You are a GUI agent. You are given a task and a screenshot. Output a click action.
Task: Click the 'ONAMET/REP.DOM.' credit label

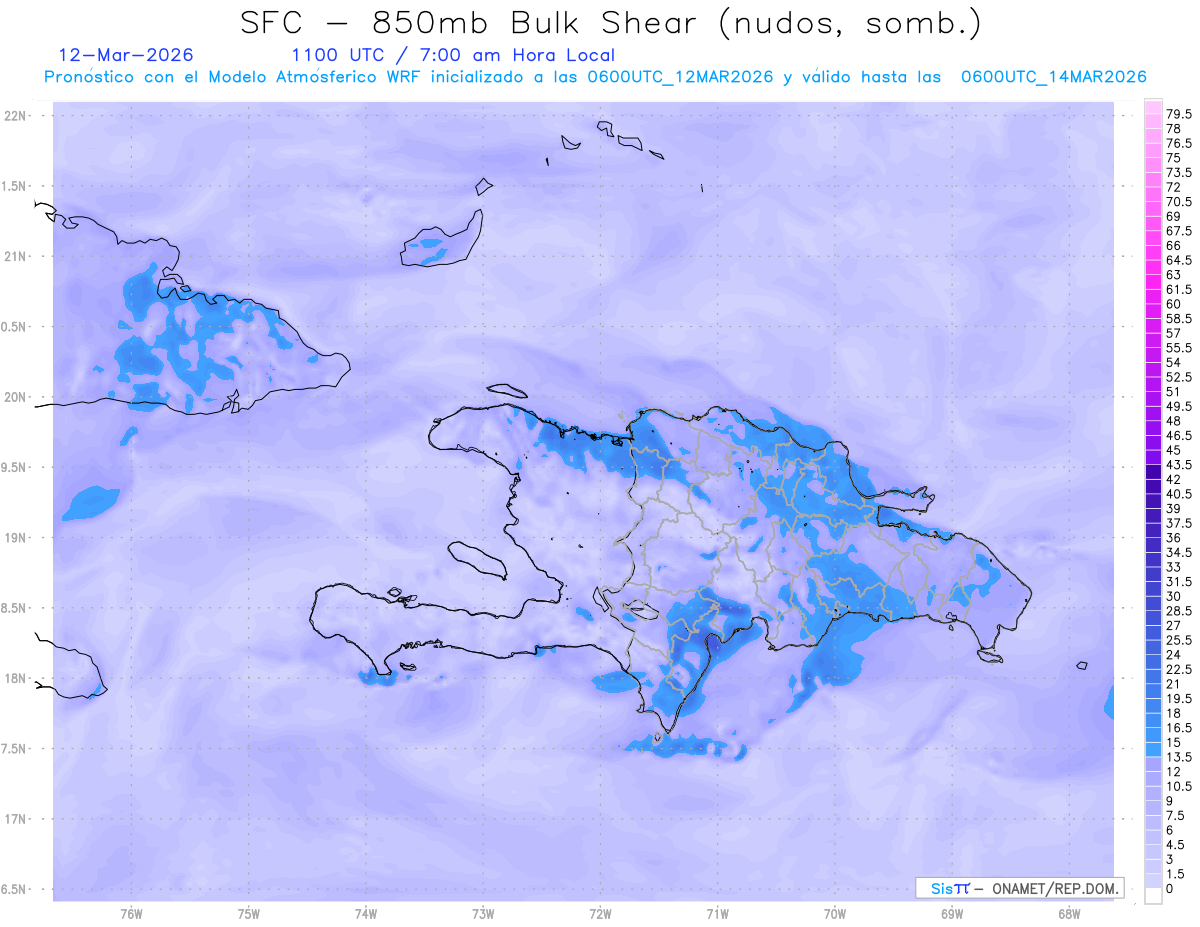(1057, 888)
